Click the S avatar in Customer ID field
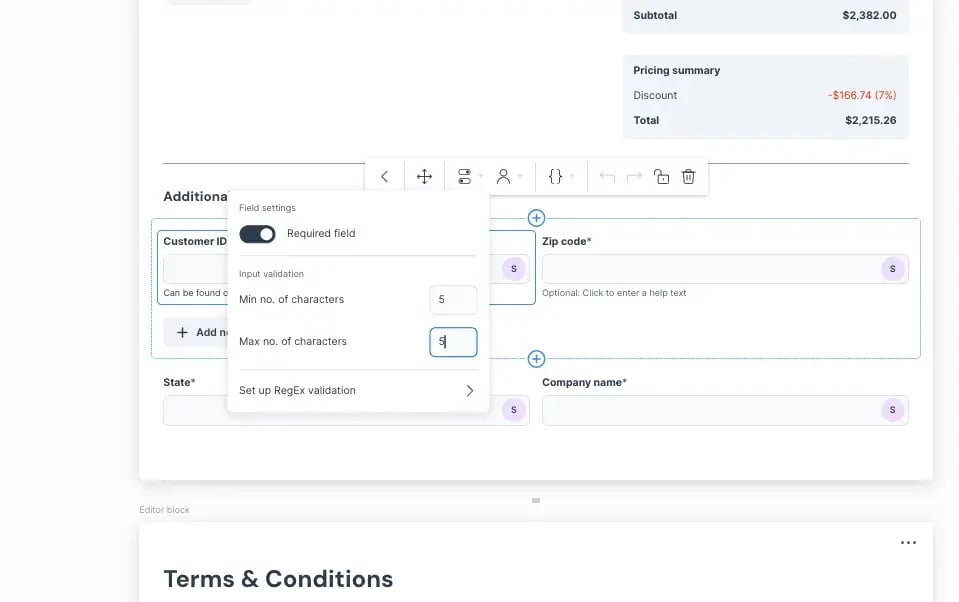The height and width of the screenshot is (602, 959). [514, 269]
